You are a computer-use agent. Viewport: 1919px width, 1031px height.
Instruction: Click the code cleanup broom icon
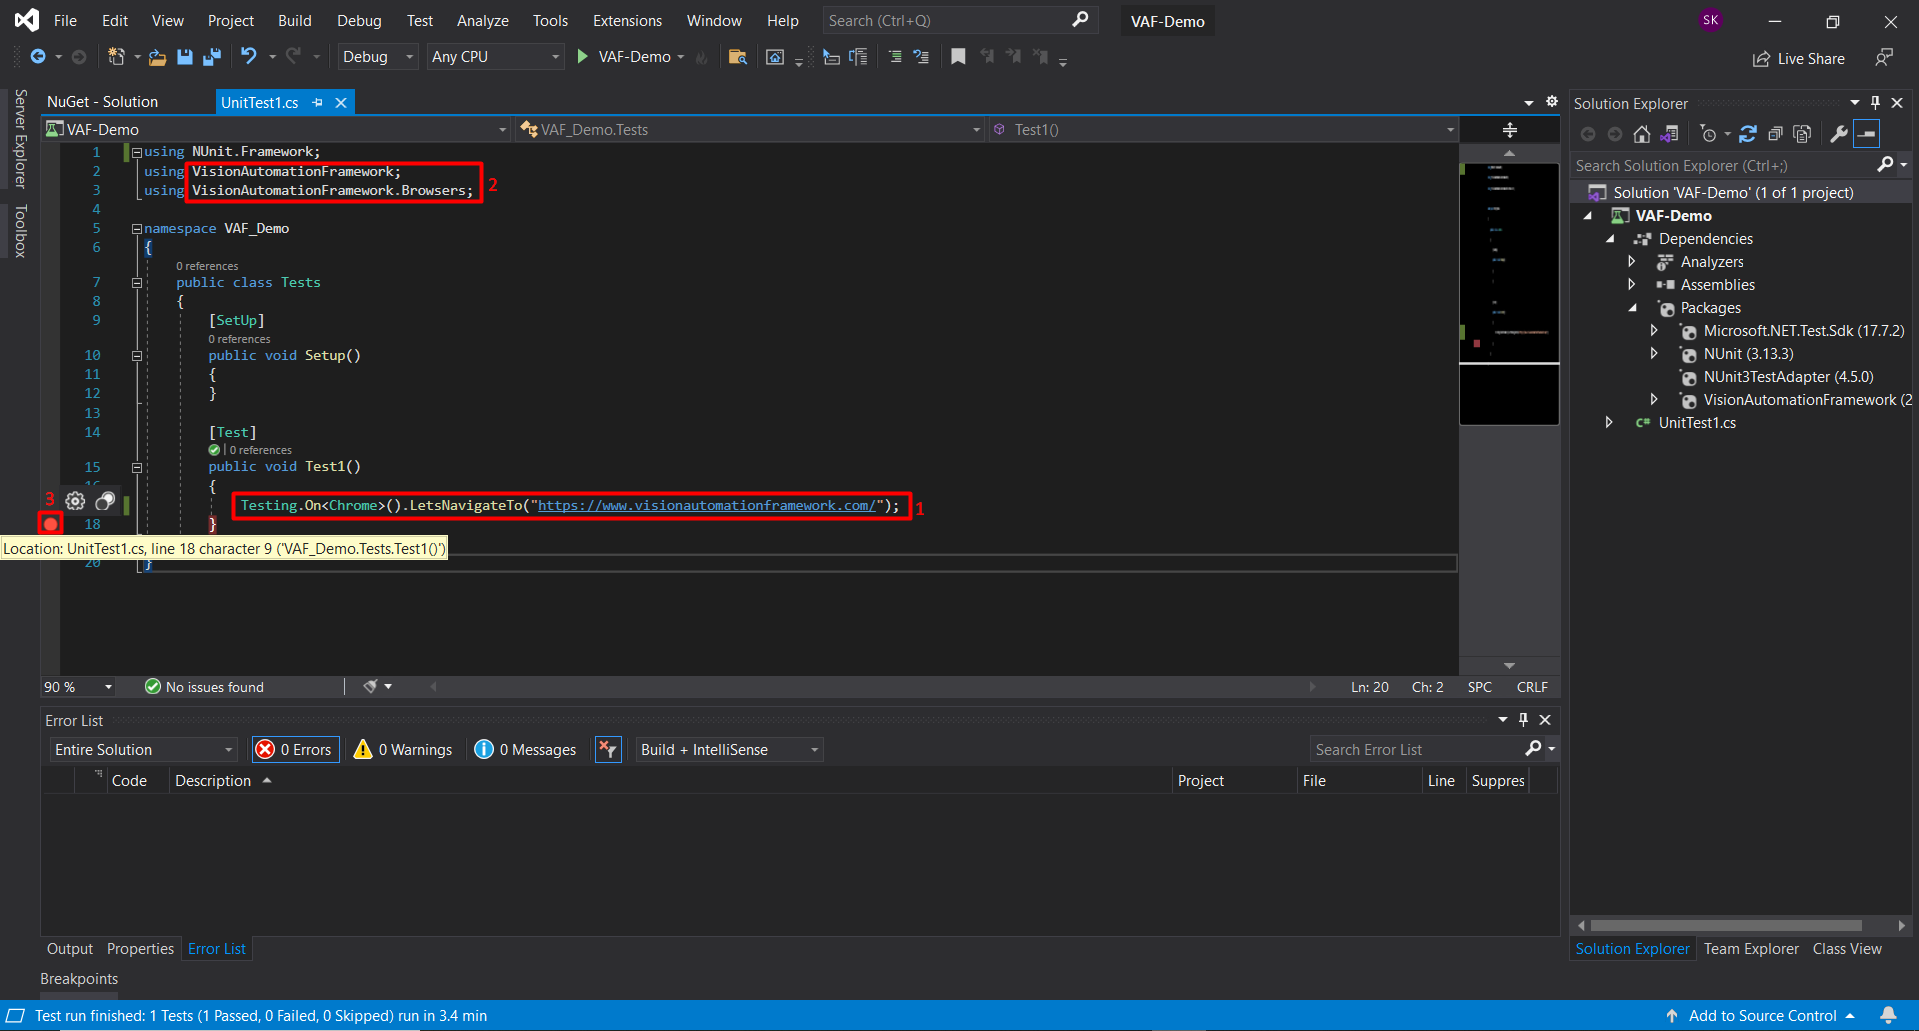coord(371,686)
